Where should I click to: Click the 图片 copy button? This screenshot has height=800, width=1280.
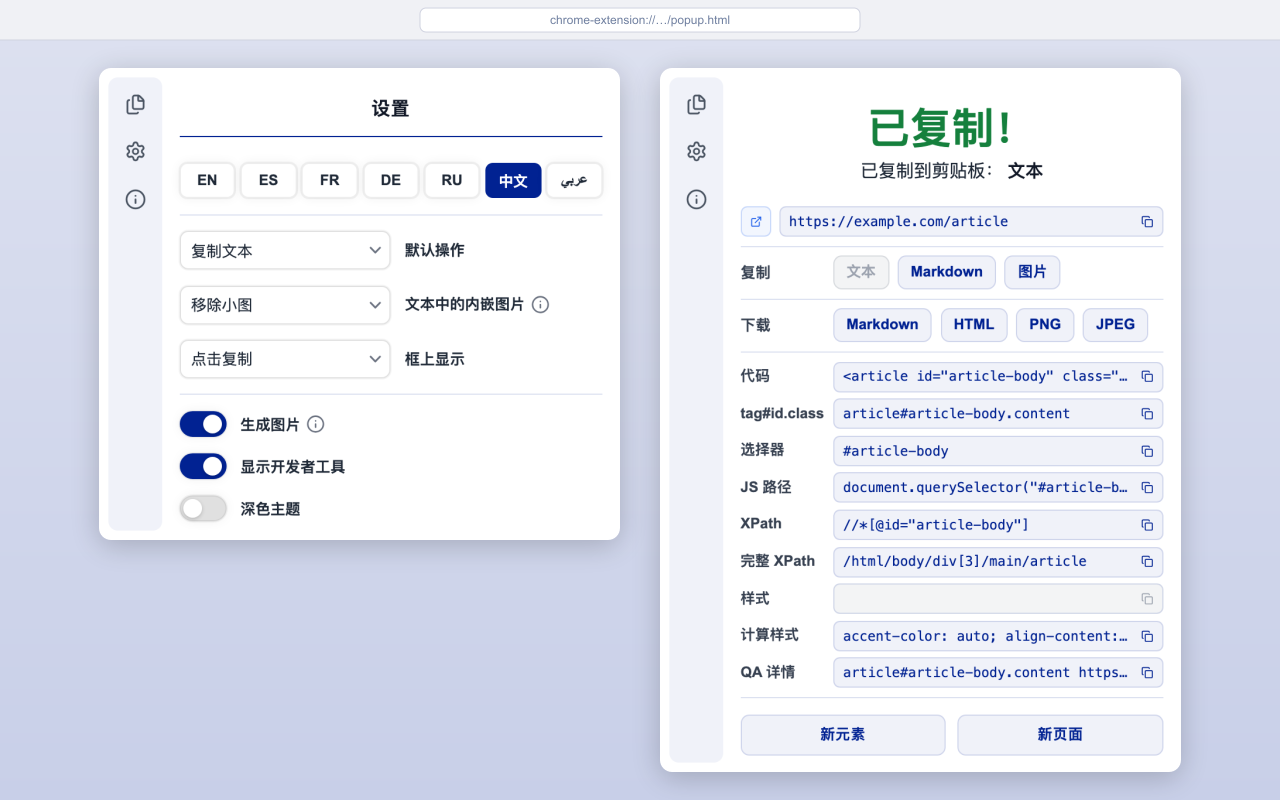coord(1032,272)
